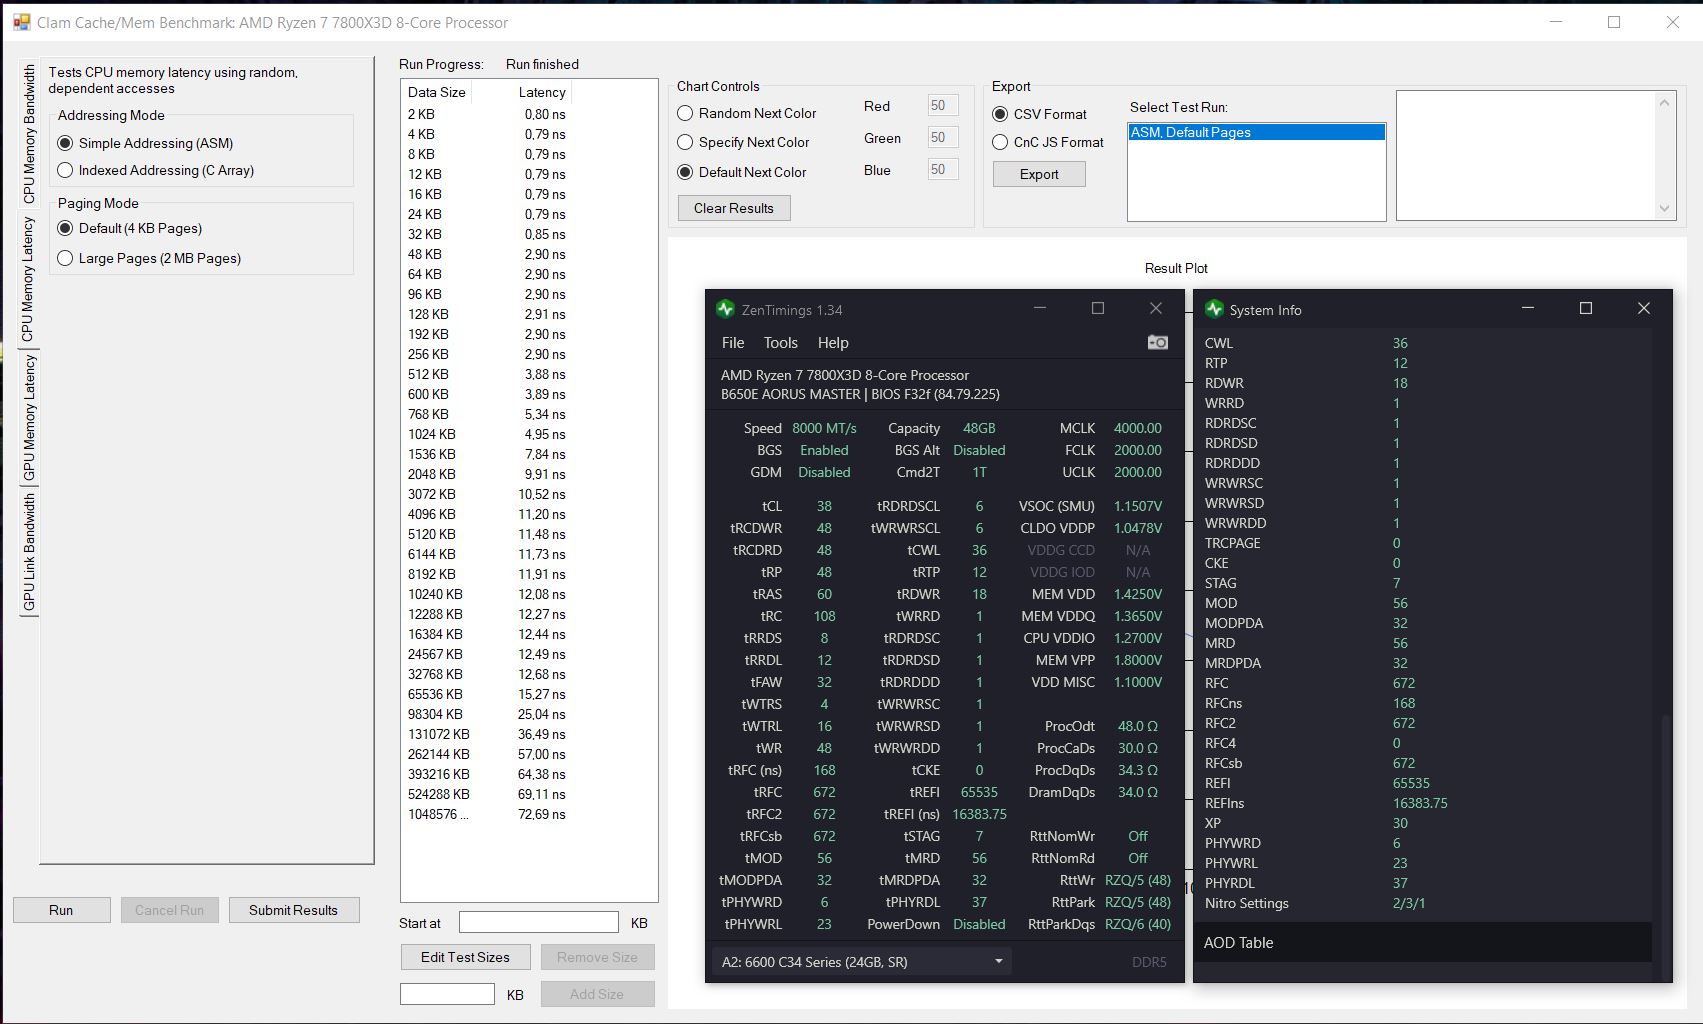The image size is (1703, 1024).
Task: Click the ZenTimings logo in its title bar
Action: point(725,309)
